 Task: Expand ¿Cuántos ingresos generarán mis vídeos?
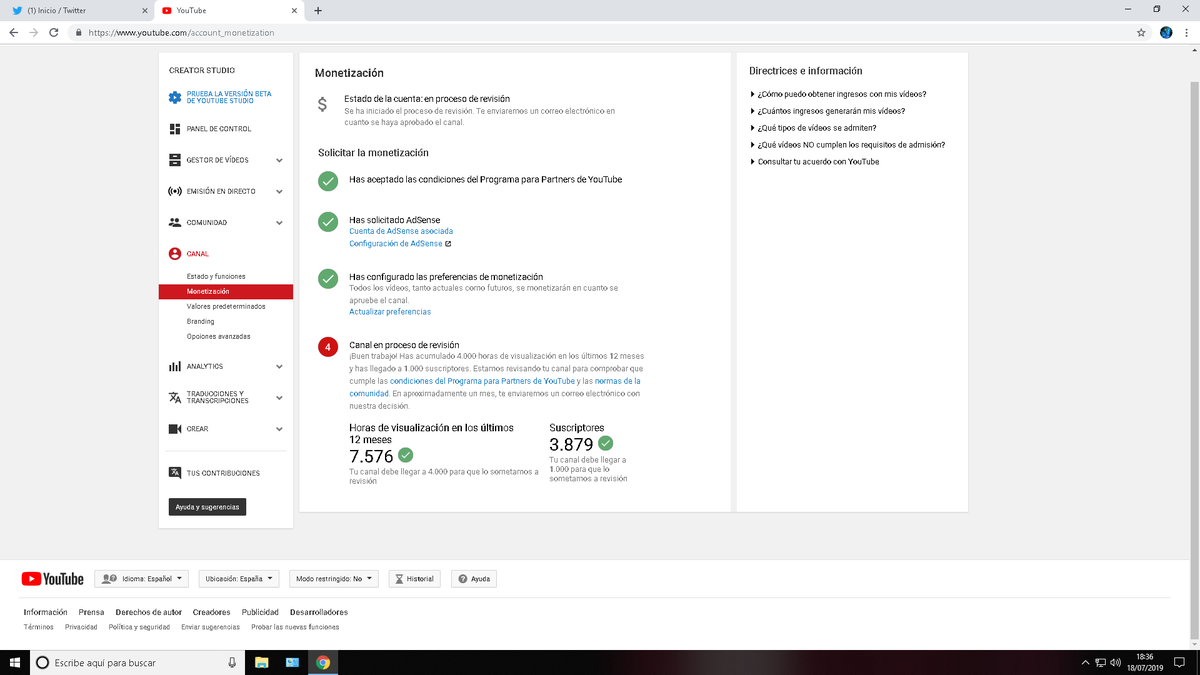pos(828,111)
